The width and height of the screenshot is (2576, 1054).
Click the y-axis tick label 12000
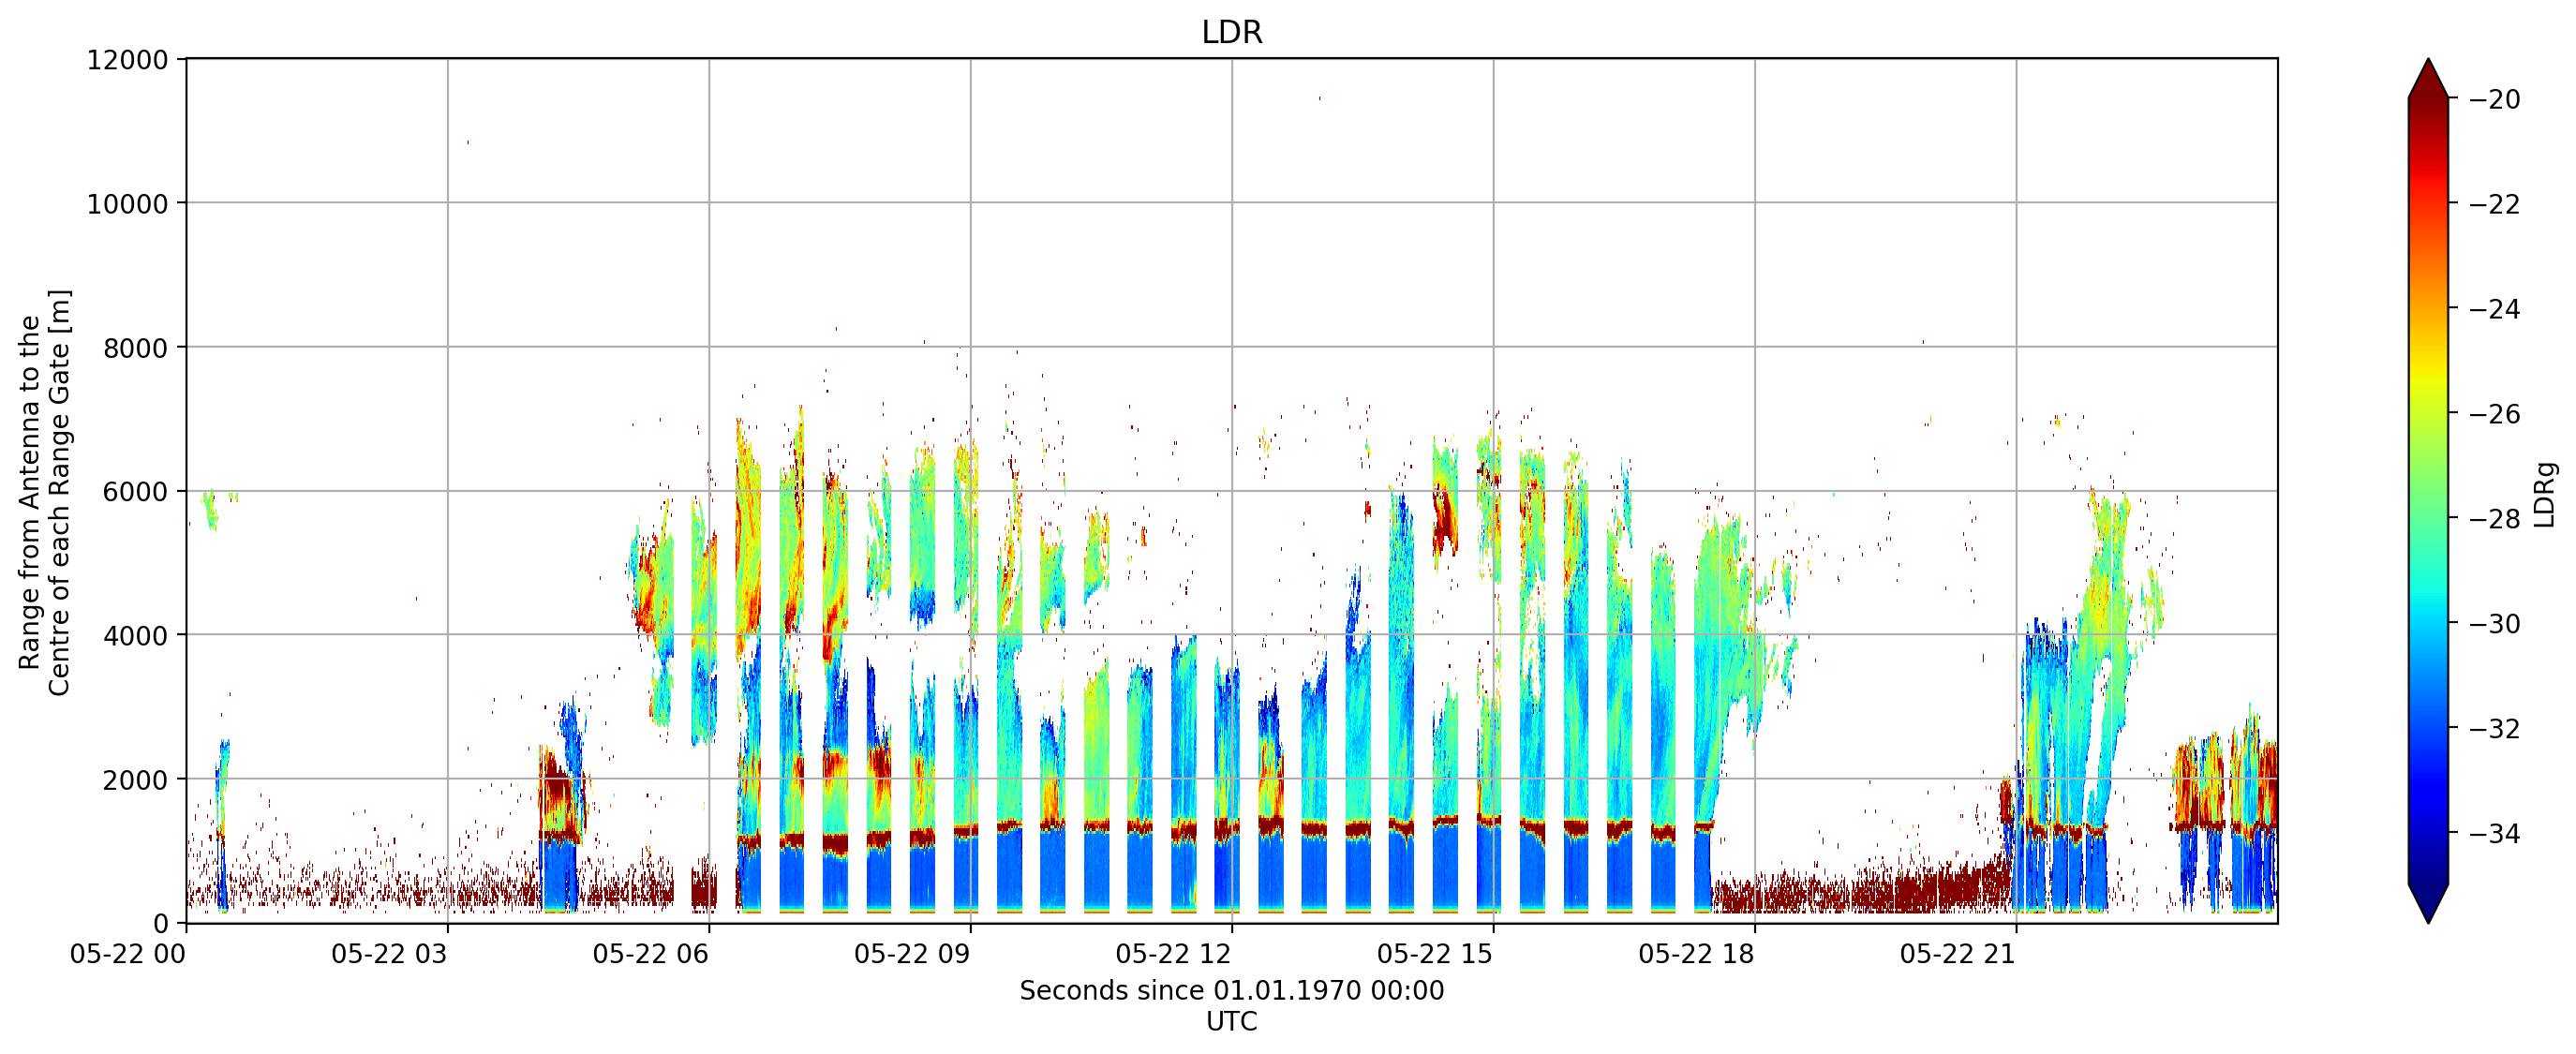[x=128, y=60]
